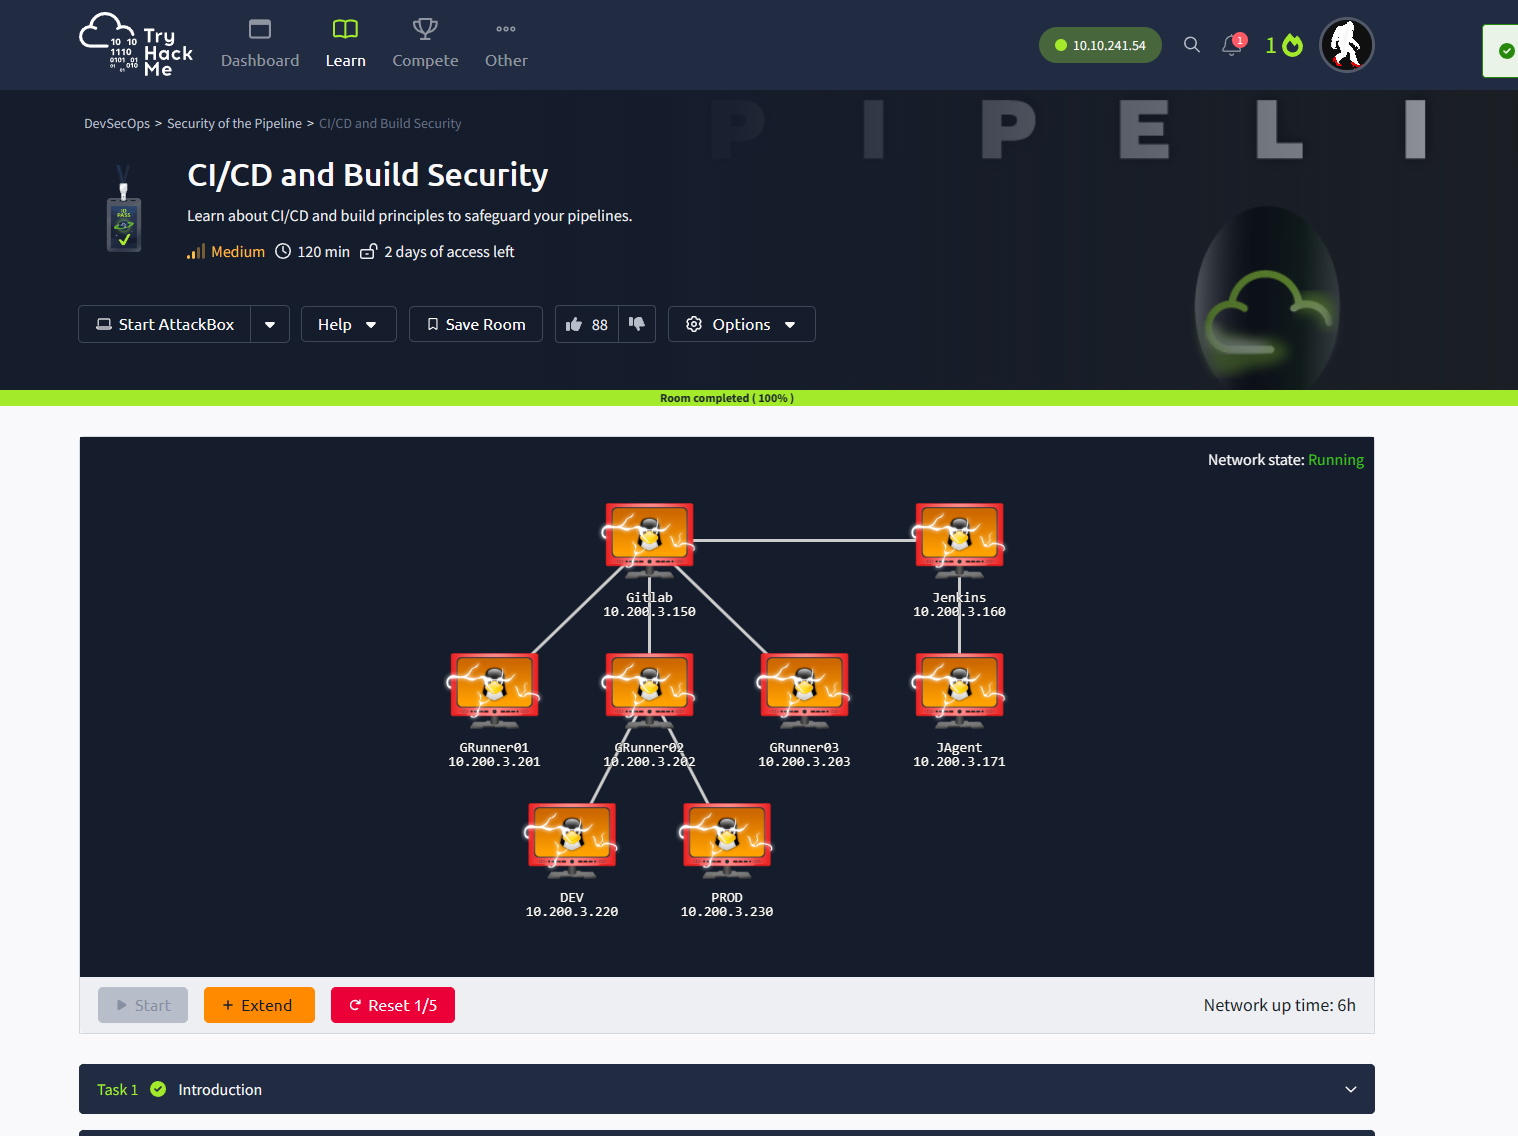1518x1136 pixels.
Task: Click the CI/CD and Build Security breadcrumb
Action: (x=390, y=124)
